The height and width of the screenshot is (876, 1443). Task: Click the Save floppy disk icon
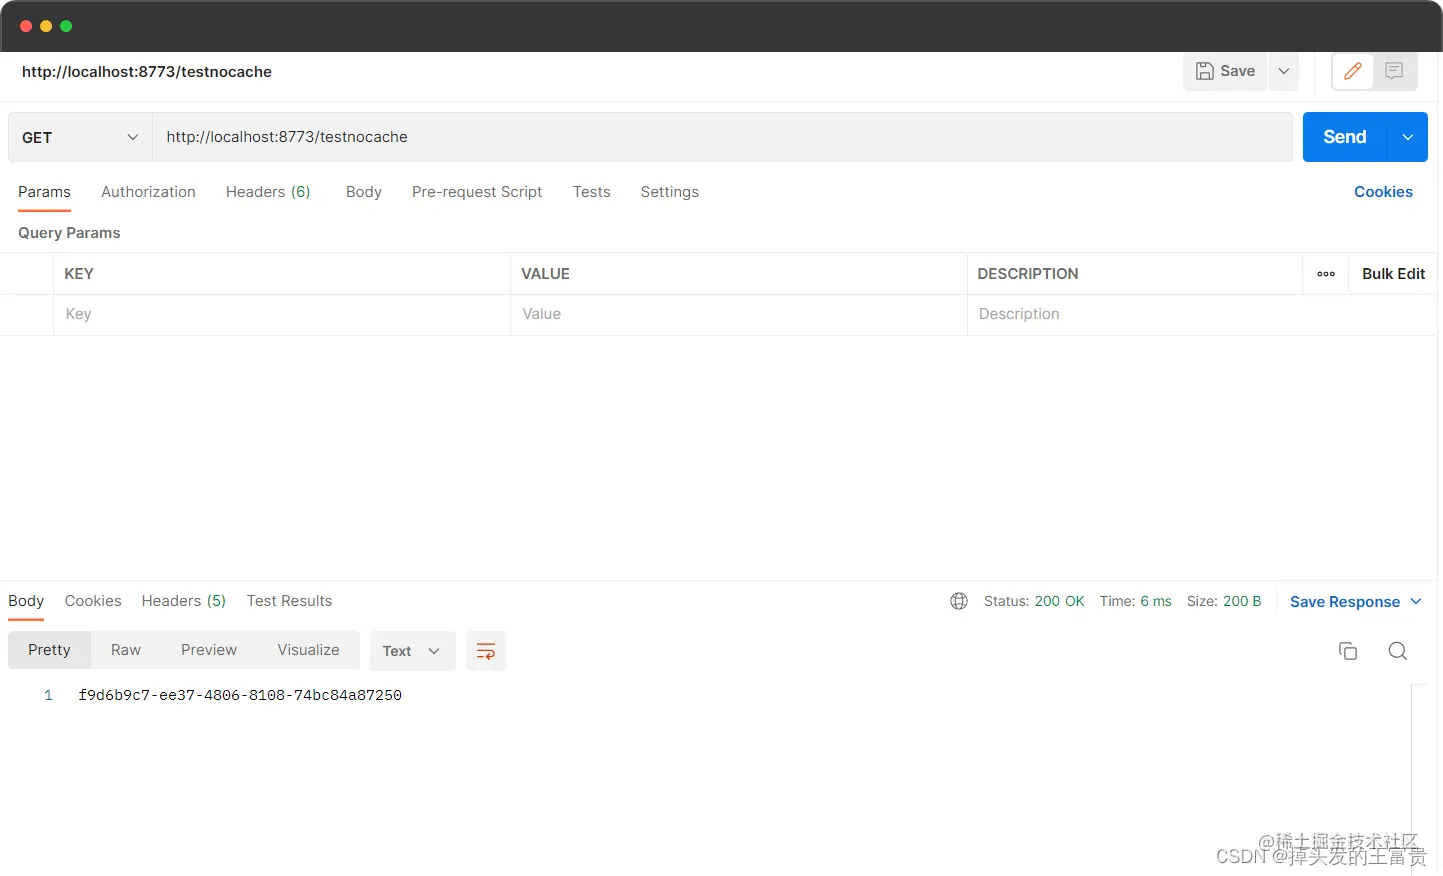pos(1205,71)
